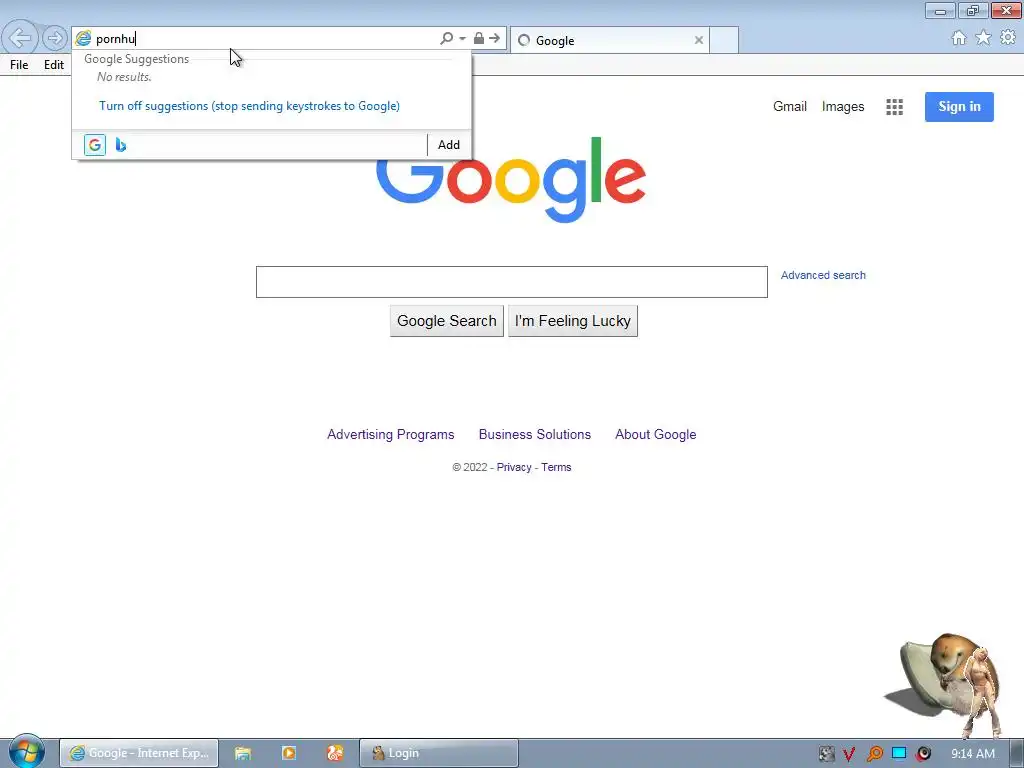Open the Privacy link
The width and height of the screenshot is (1024, 768).
tap(514, 468)
